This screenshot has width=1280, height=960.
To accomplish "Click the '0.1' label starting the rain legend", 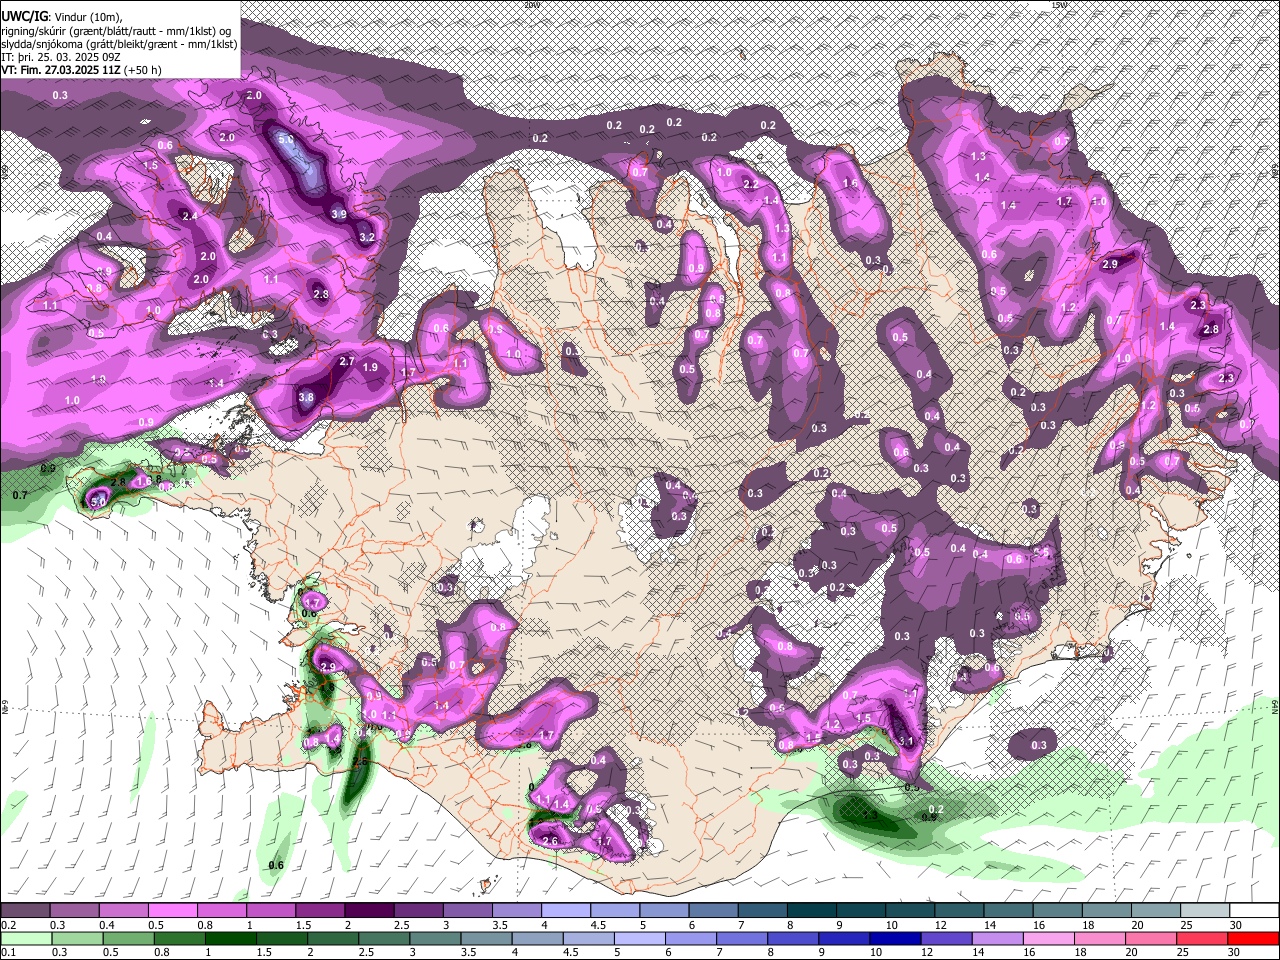I will 8,952.
